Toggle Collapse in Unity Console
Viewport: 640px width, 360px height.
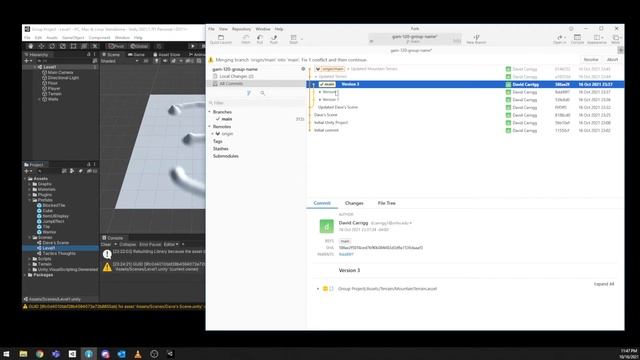point(127,244)
